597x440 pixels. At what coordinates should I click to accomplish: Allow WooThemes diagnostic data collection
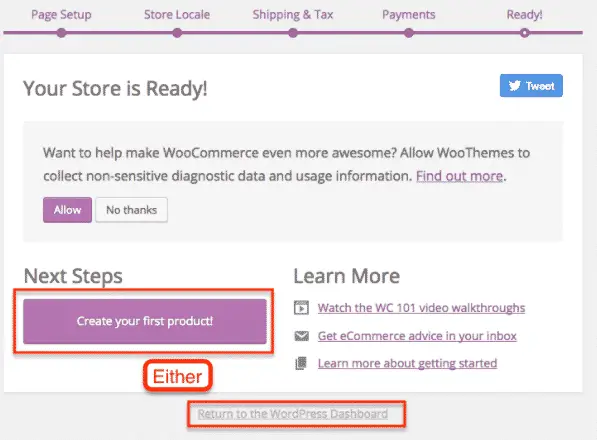[x=67, y=210]
